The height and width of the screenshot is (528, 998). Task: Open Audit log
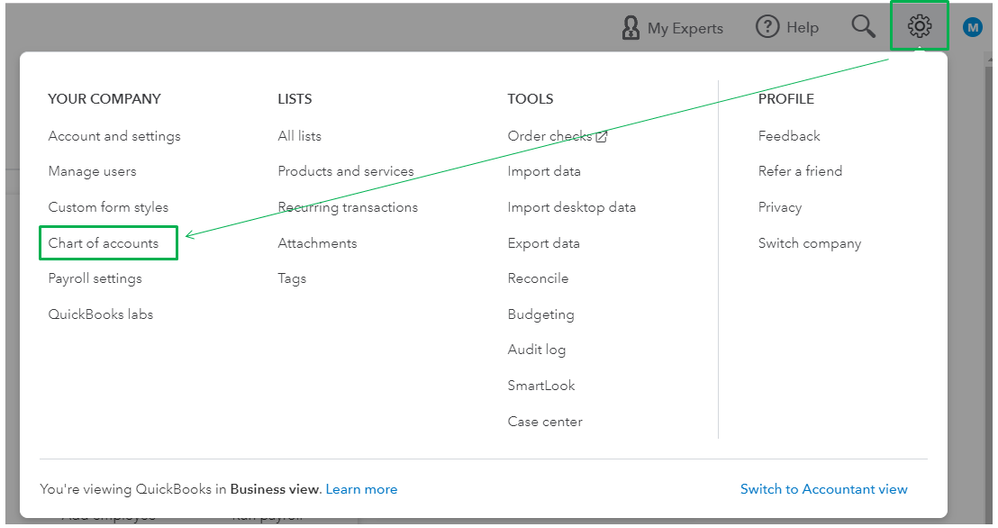pos(536,349)
